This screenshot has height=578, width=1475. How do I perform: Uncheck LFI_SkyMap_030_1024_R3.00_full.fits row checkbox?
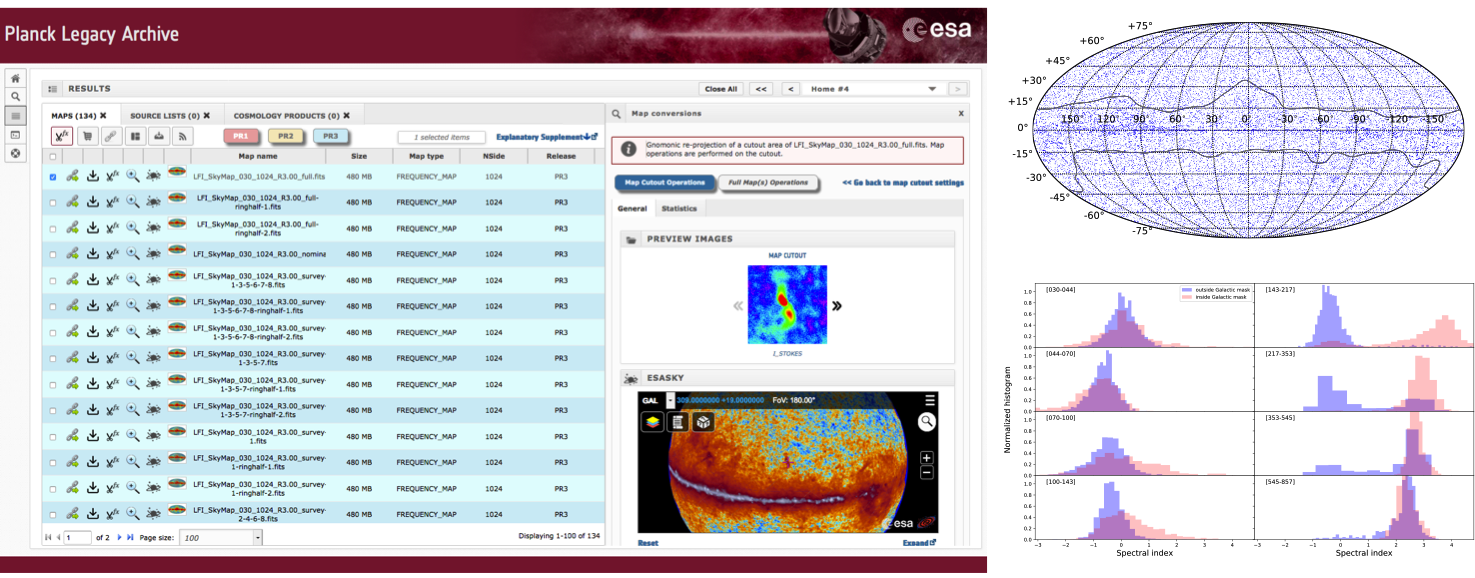[52, 176]
